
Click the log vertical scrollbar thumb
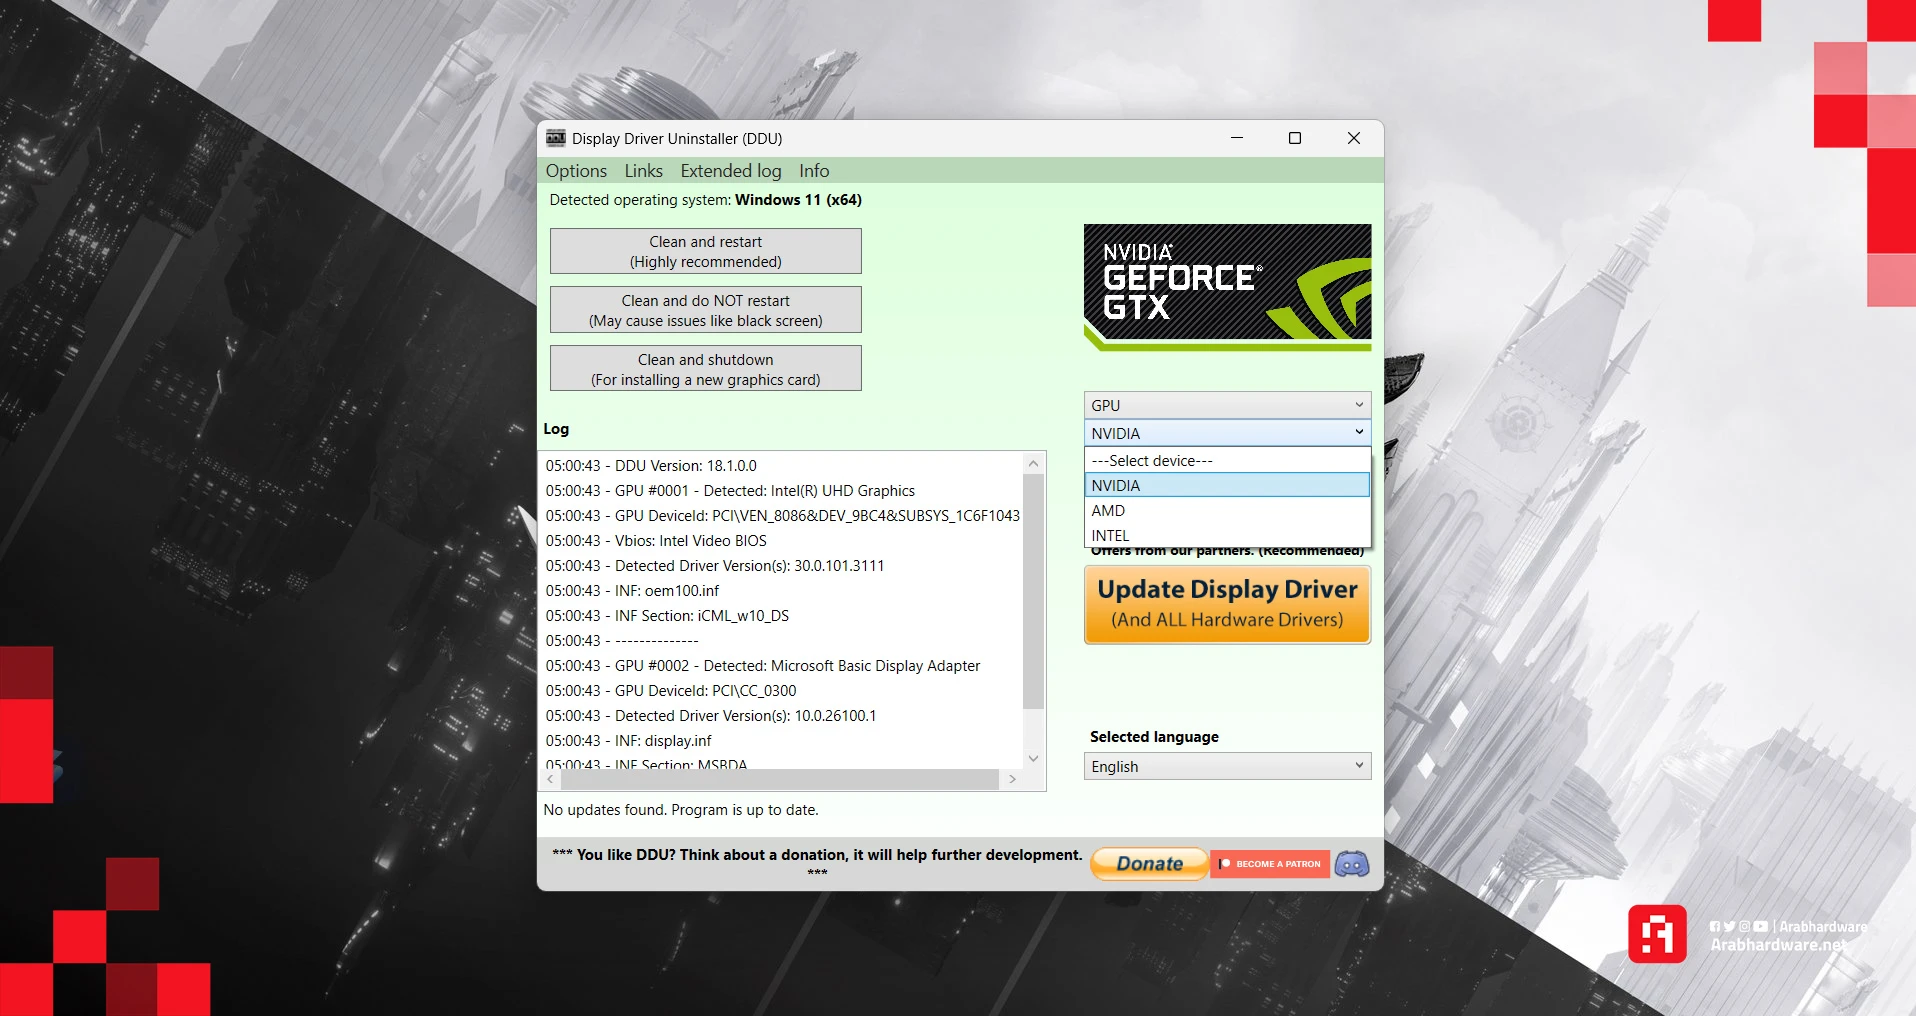(x=1034, y=591)
